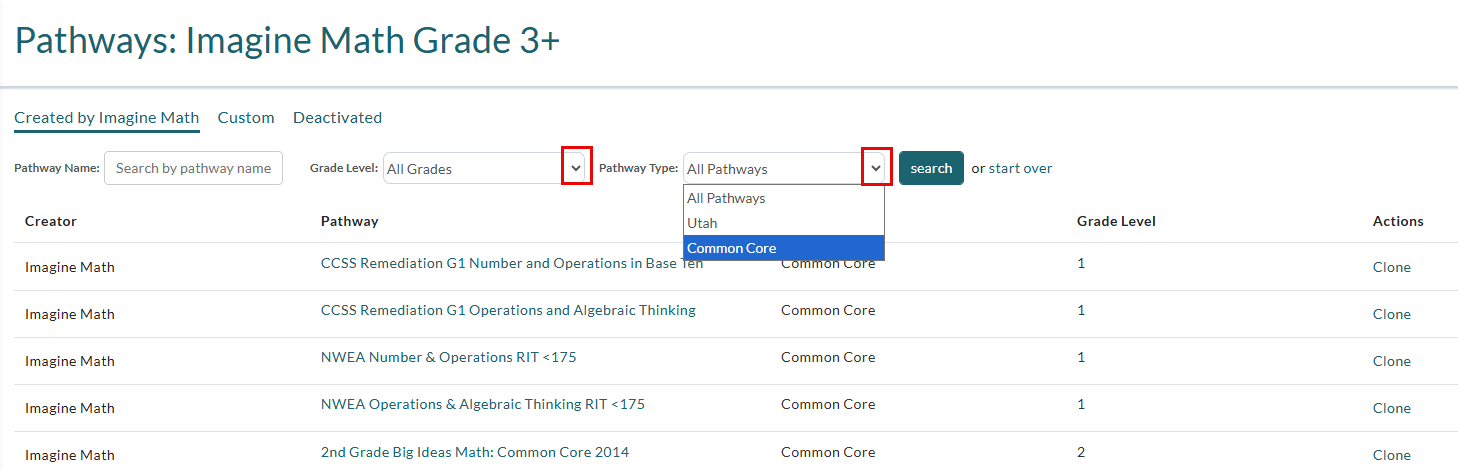Screen dimensions: 1458x470
Task: Open CCSS Remediation G1 Number and Operations link
Action: coord(512,263)
